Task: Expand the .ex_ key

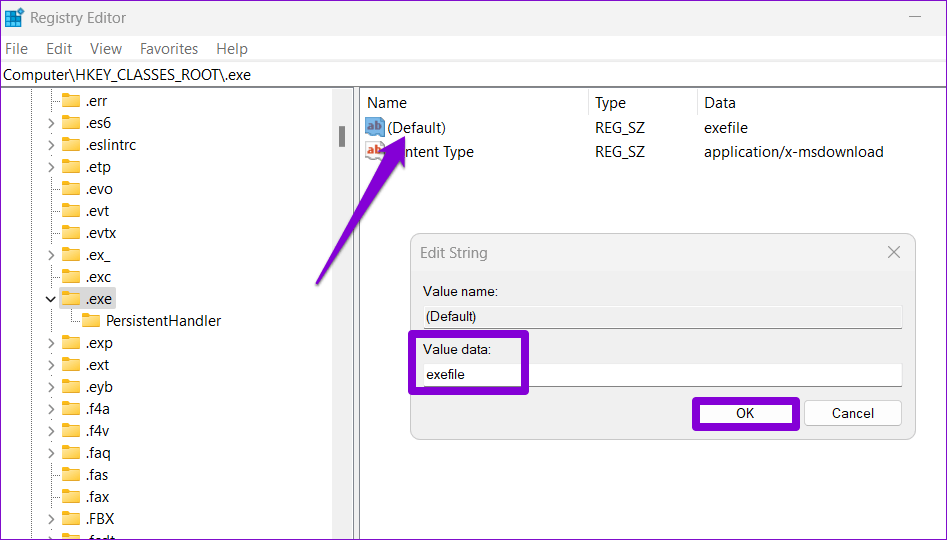Action: (51, 255)
